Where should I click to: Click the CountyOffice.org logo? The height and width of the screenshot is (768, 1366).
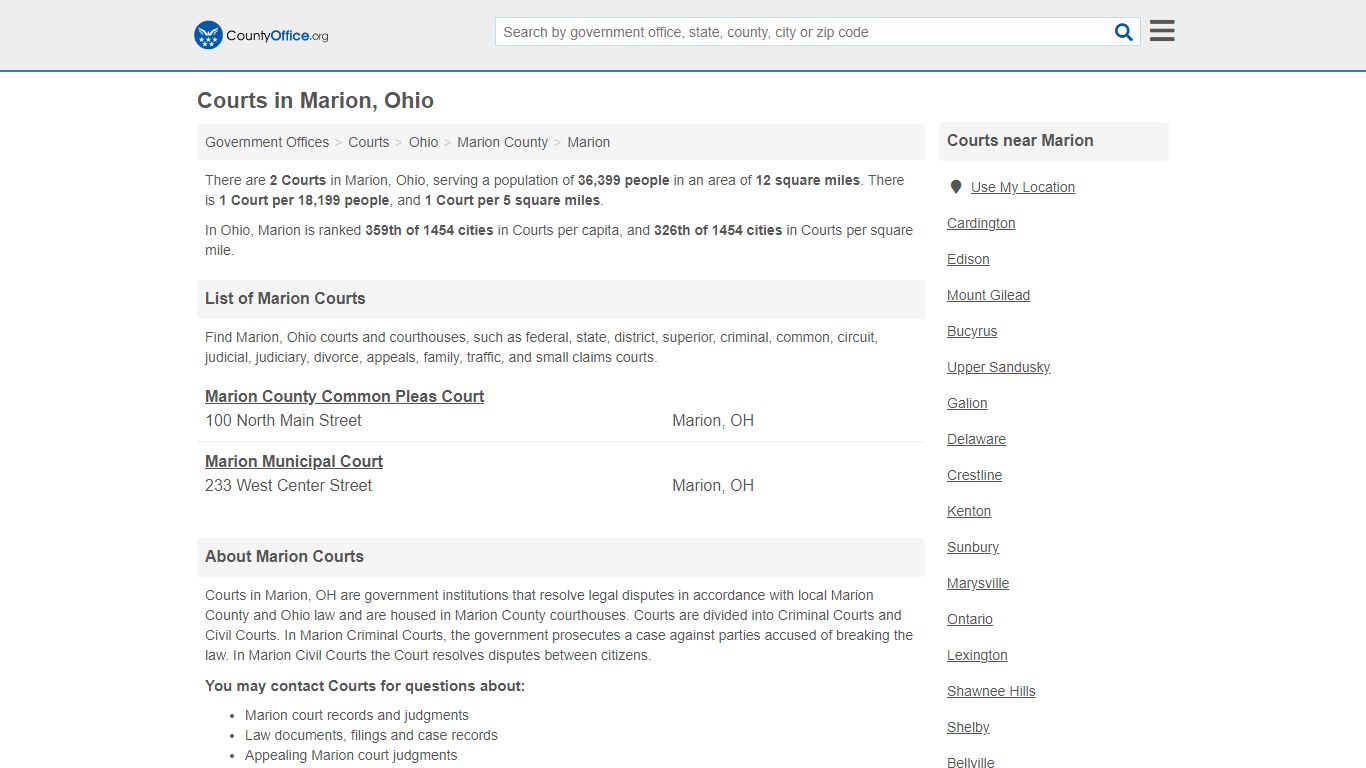(259, 34)
